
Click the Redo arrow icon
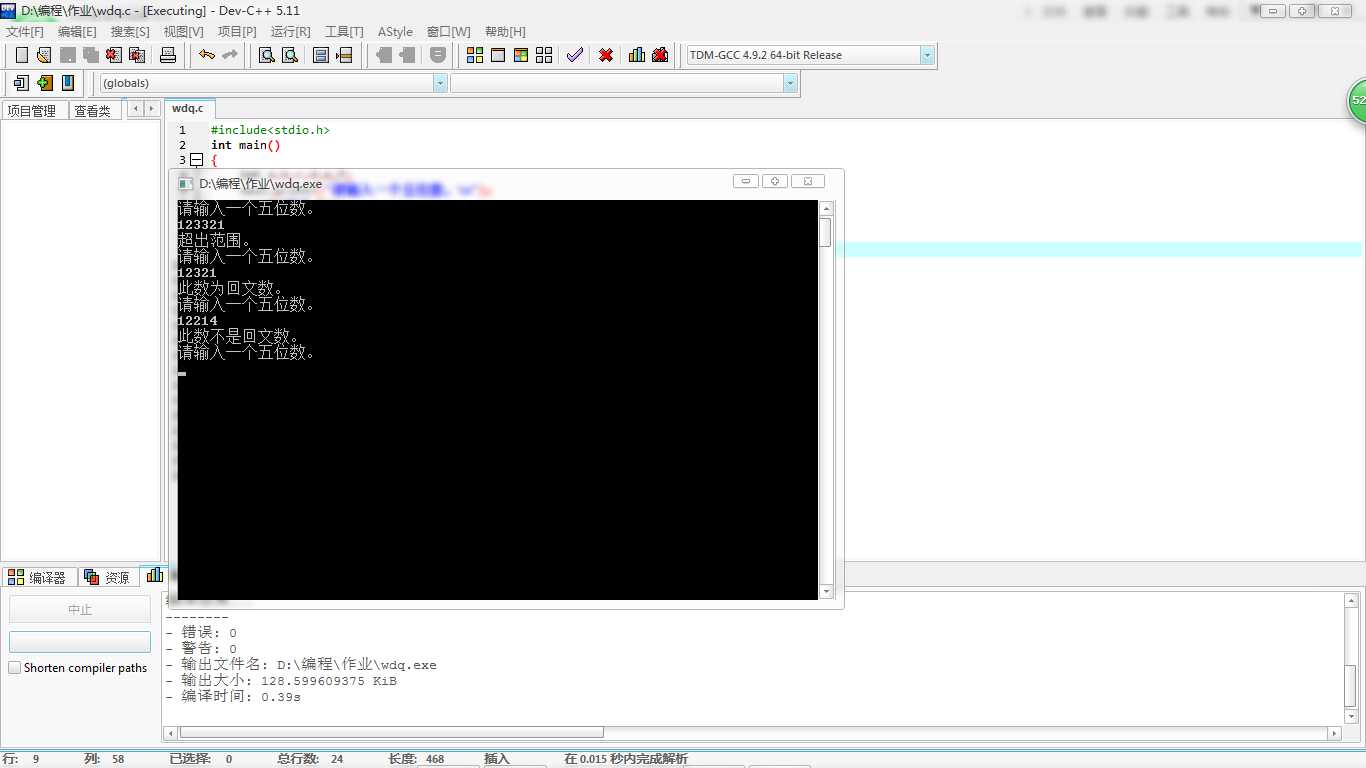230,55
